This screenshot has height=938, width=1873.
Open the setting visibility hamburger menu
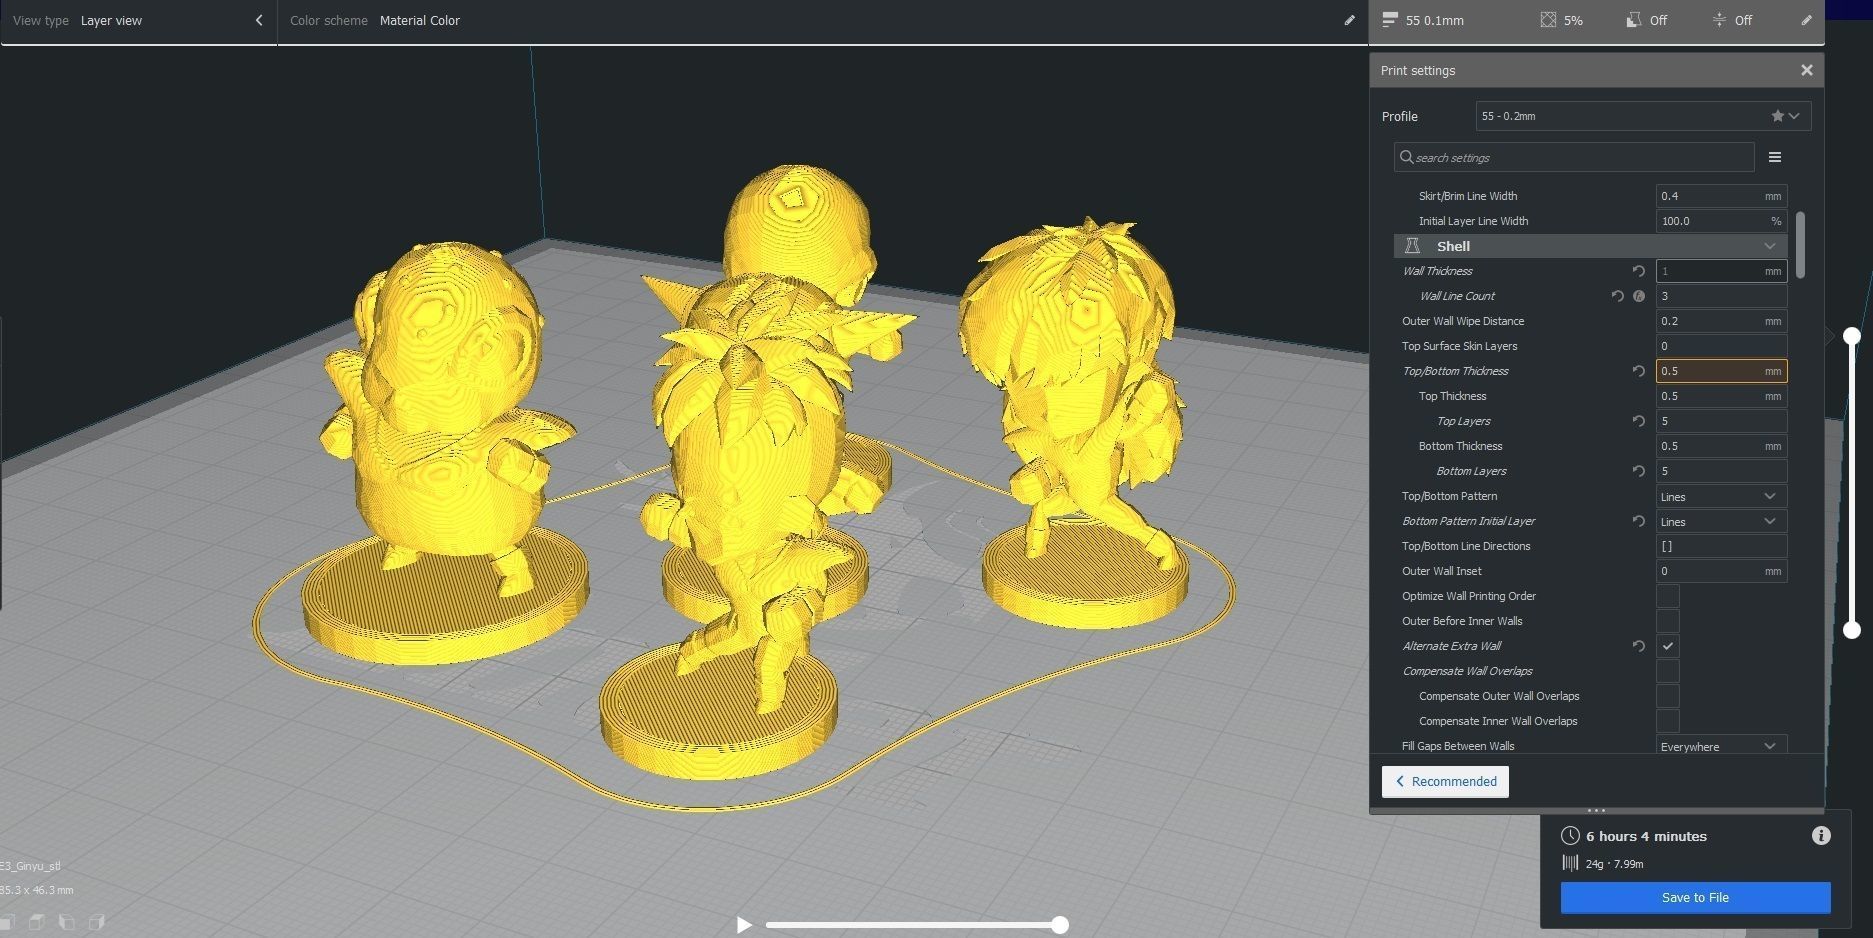click(x=1775, y=157)
